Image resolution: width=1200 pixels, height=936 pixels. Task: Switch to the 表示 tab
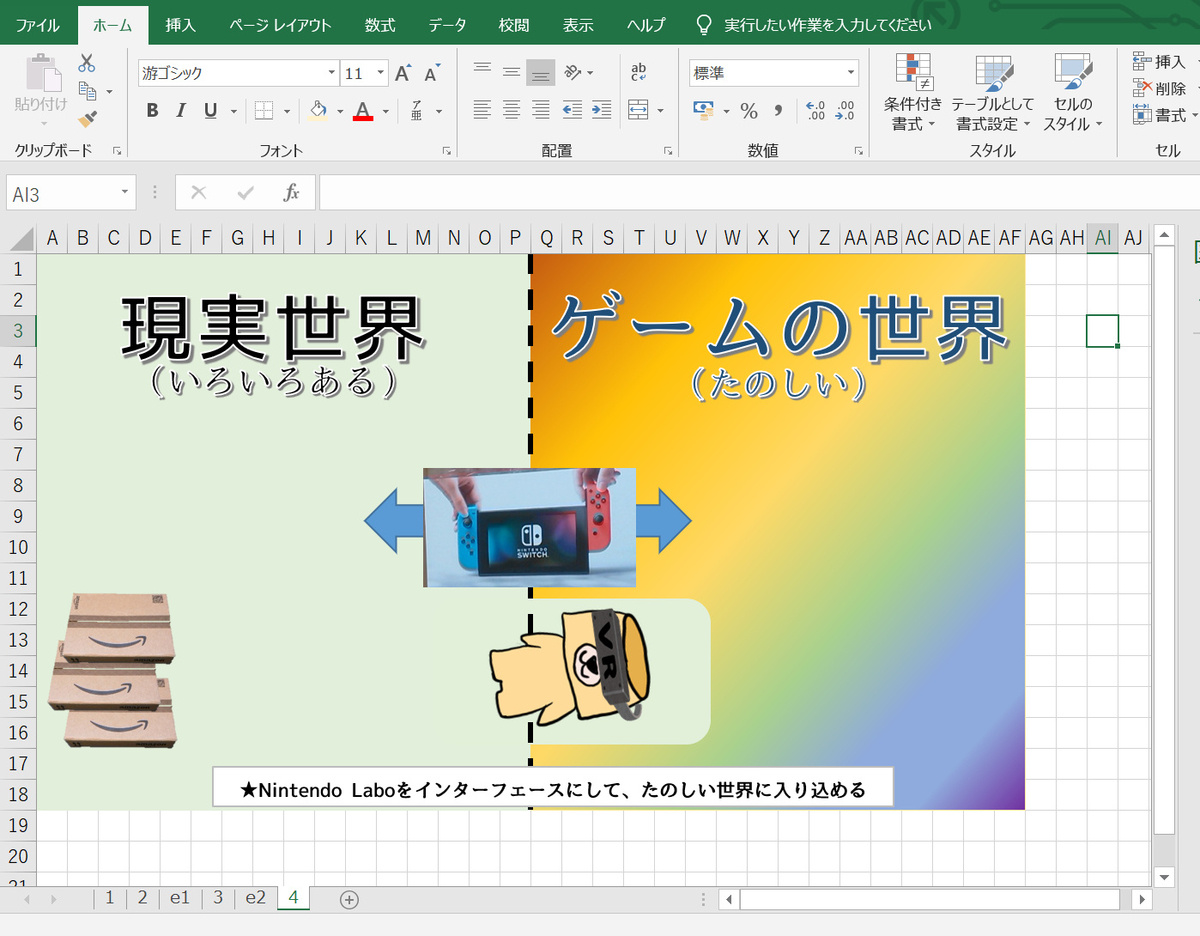point(578,25)
